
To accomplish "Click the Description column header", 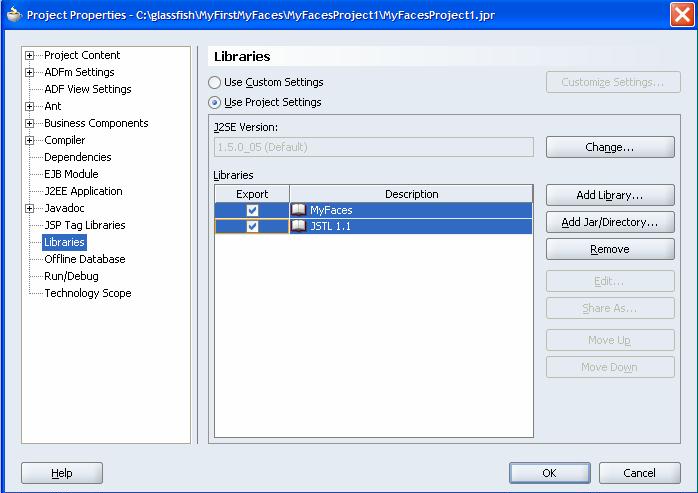I will (411, 194).
